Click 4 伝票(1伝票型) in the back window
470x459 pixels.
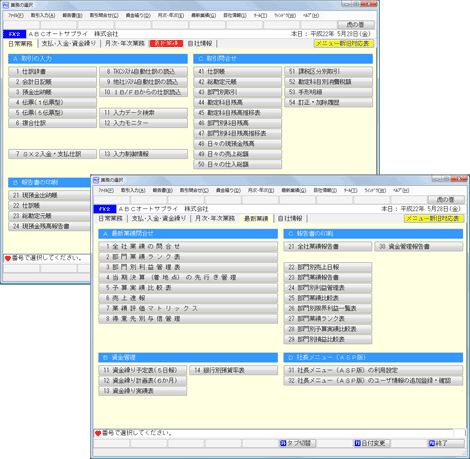pos(53,102)
